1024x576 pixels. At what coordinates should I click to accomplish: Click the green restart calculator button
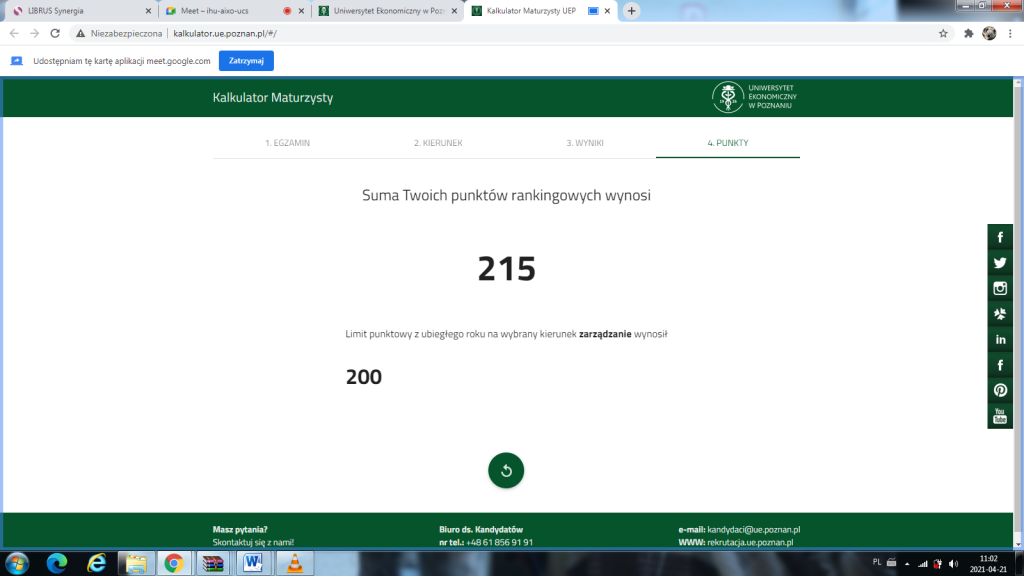point(506,471)
